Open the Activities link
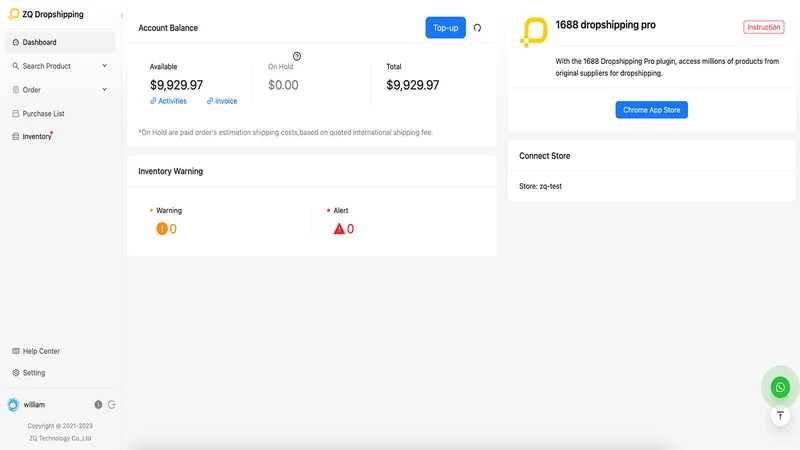The height and width of the screenshot is (450, 800). (x=168, y=101)
